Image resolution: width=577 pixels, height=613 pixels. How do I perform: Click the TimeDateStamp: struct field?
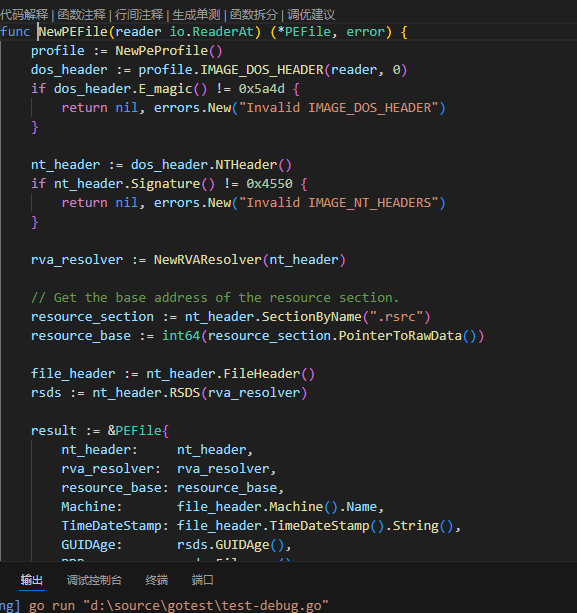(x=115, y=526)
